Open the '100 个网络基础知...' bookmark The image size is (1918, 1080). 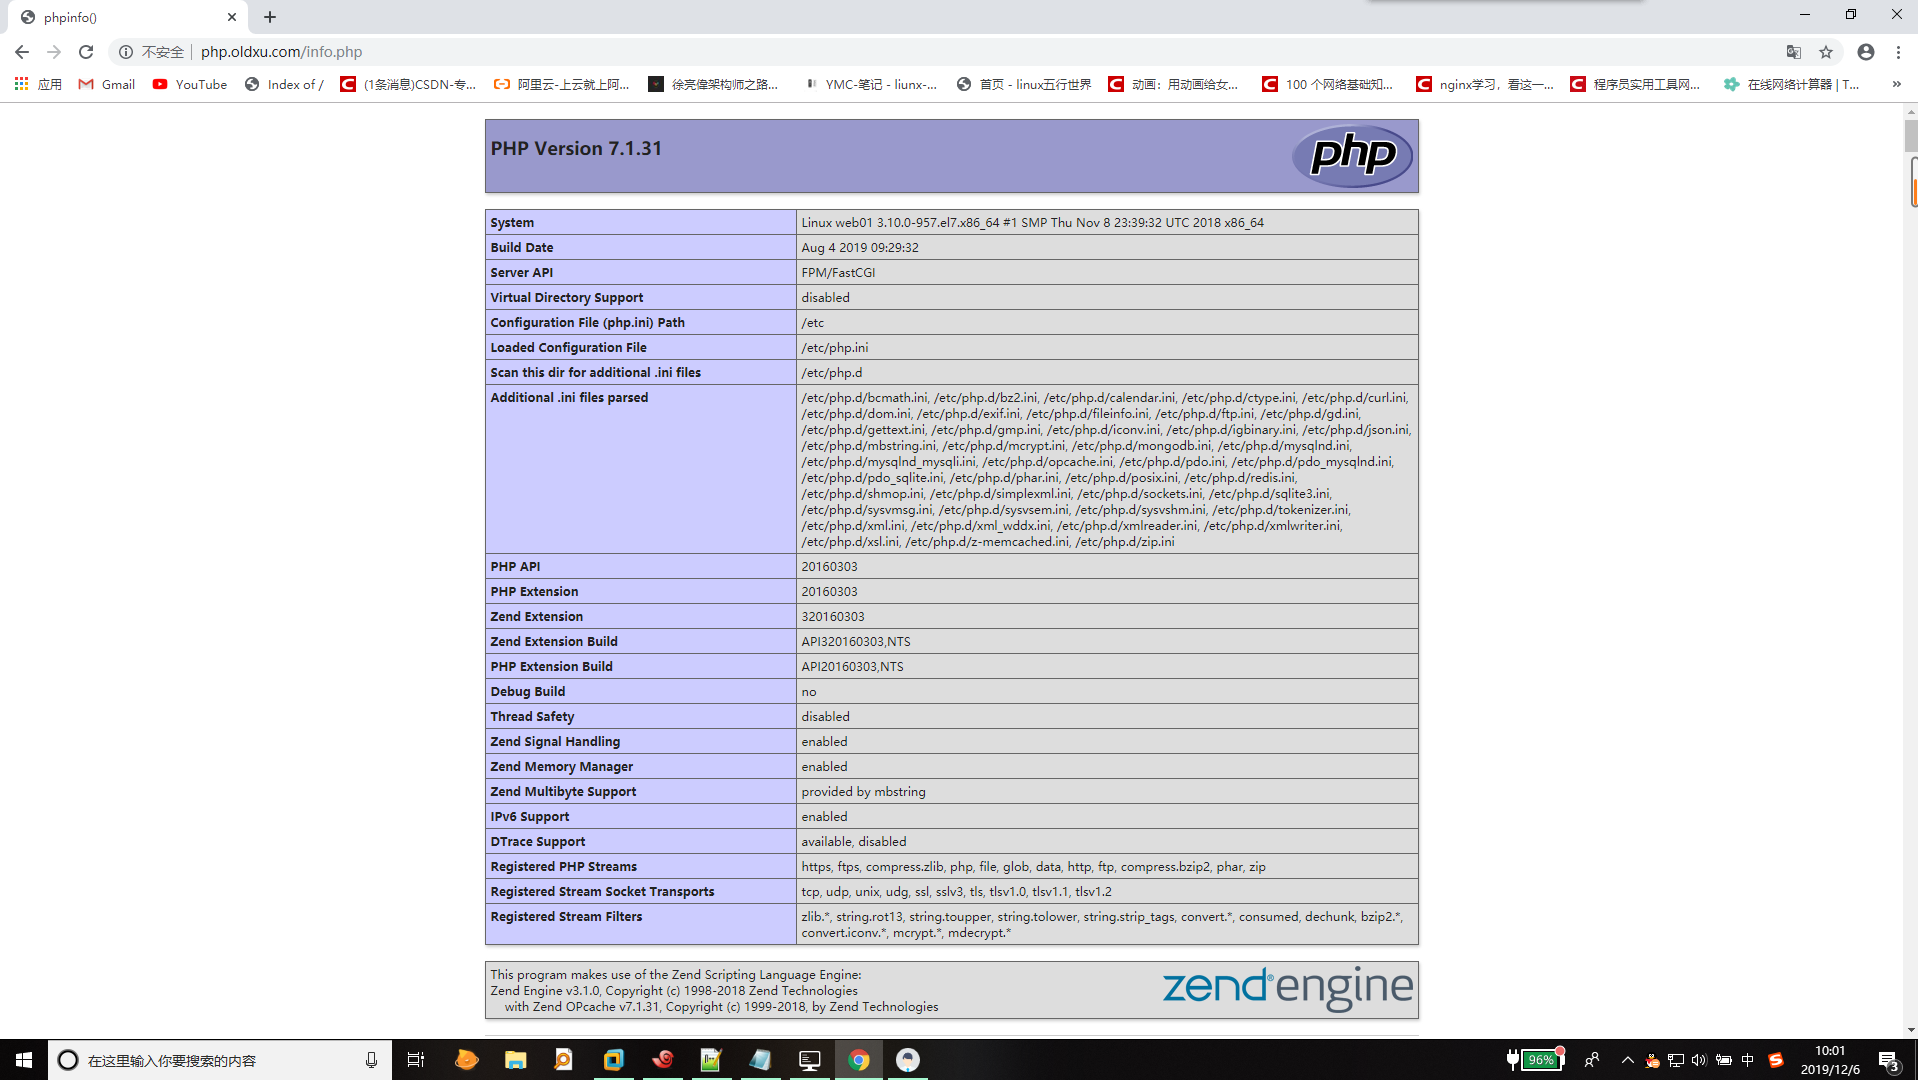tap(1328, 84)
